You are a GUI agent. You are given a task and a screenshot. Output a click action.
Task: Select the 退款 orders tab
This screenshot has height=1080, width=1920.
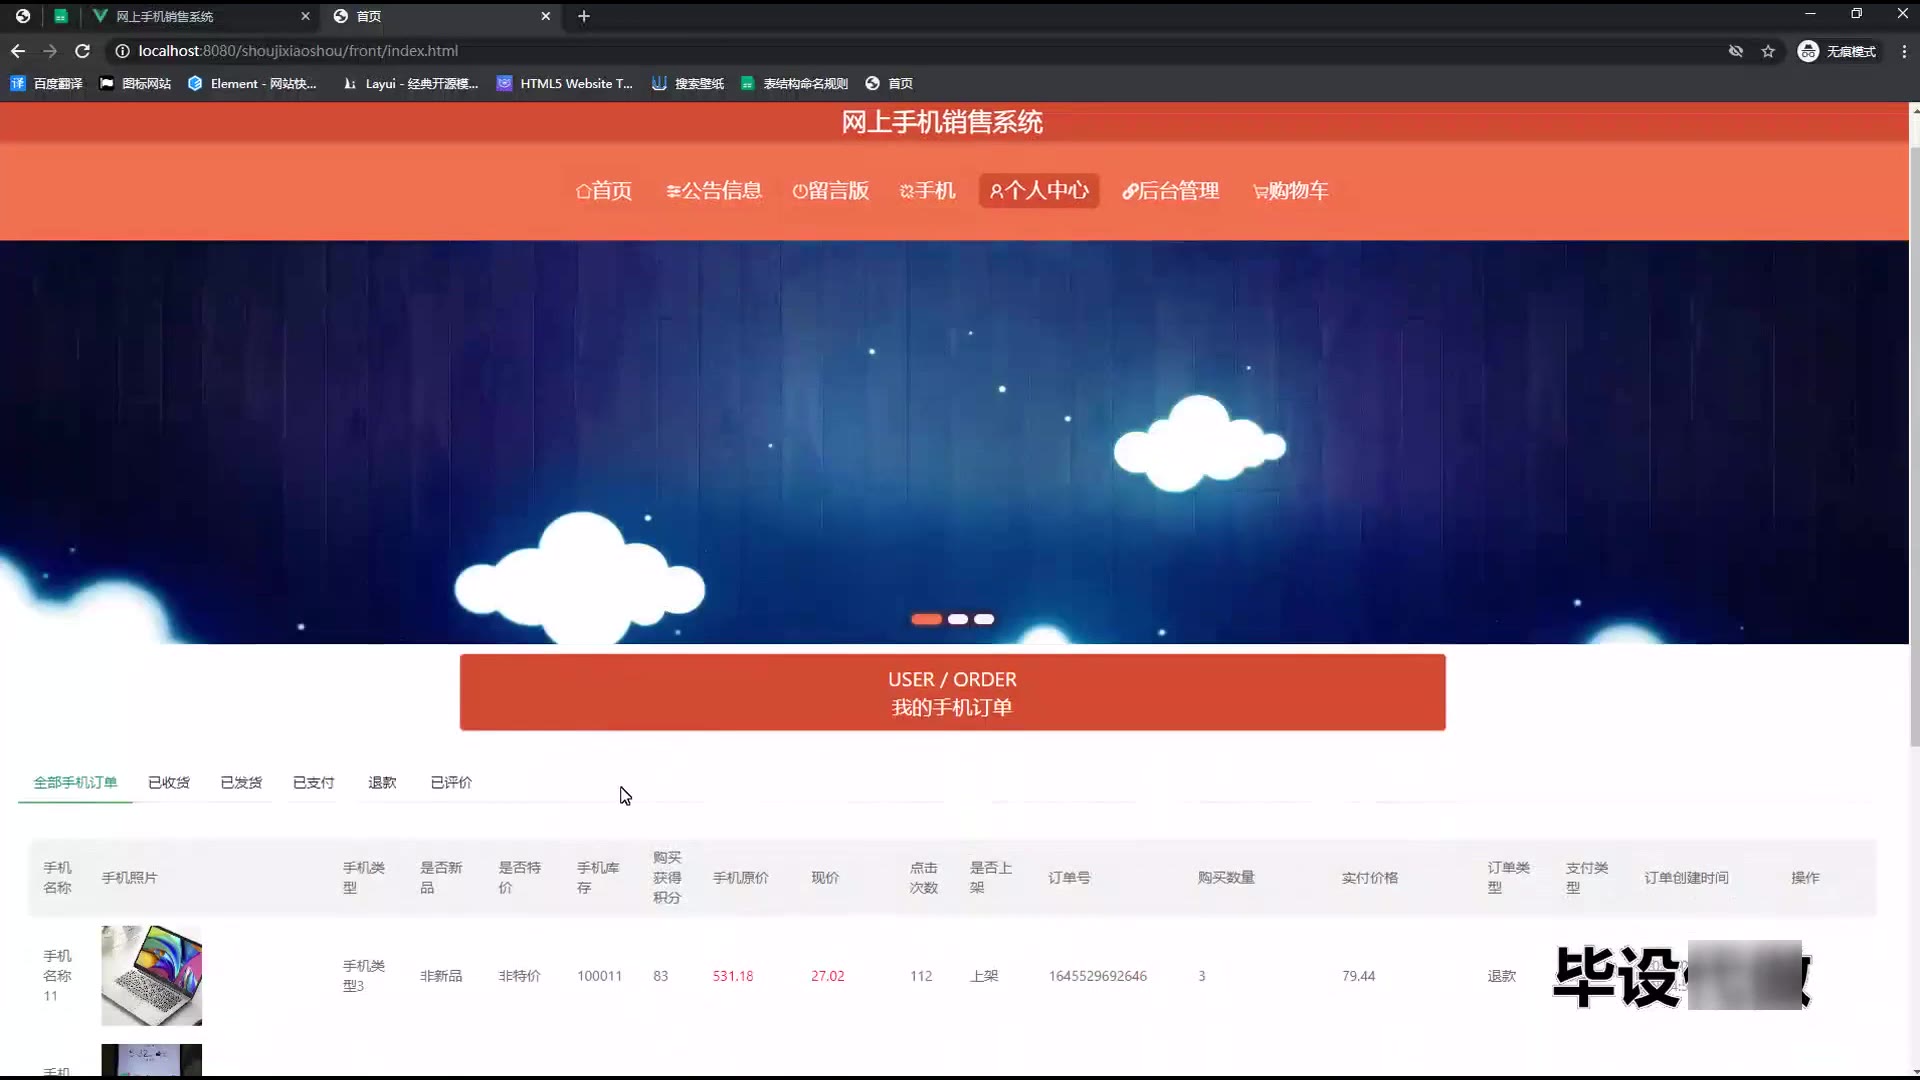(x=382, y=783)
